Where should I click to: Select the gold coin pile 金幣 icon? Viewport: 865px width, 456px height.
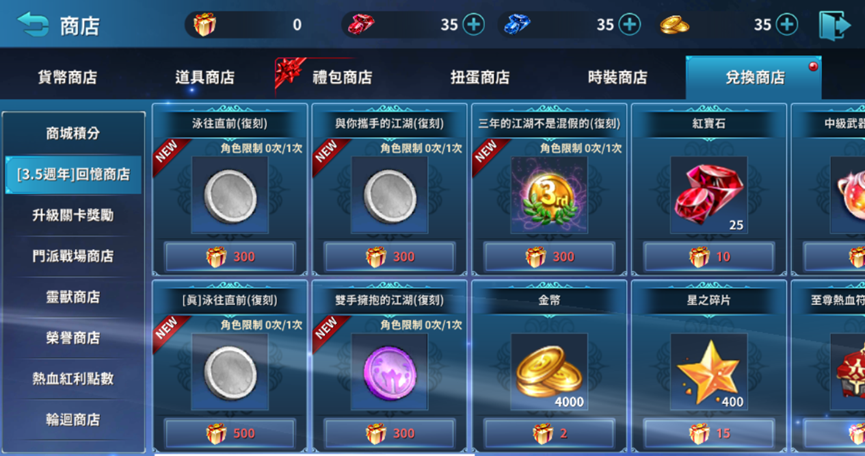tap(549, 371)
